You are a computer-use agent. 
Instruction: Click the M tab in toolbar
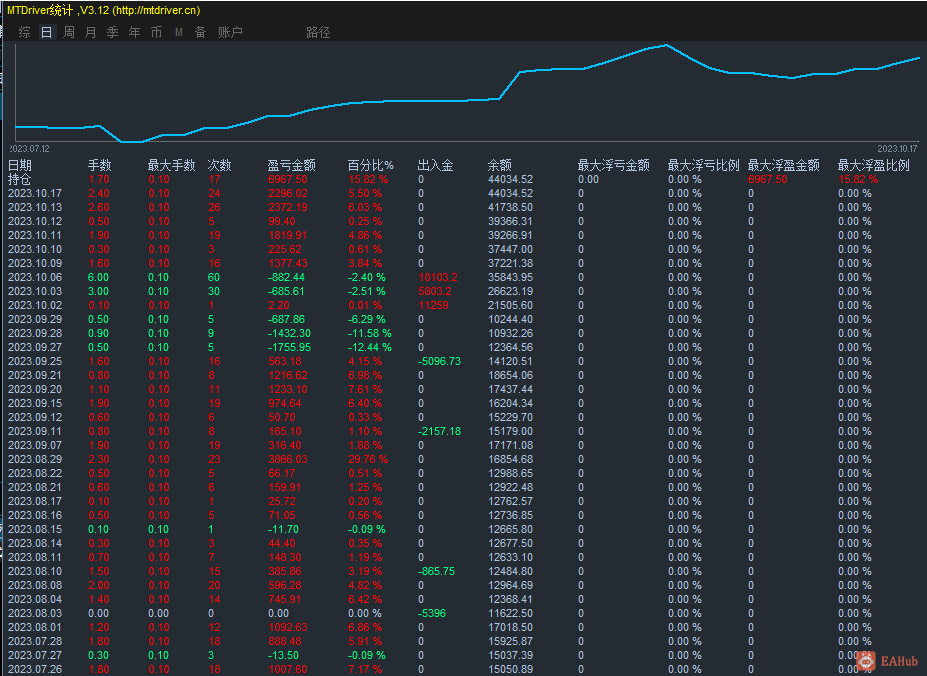point(179,32)
